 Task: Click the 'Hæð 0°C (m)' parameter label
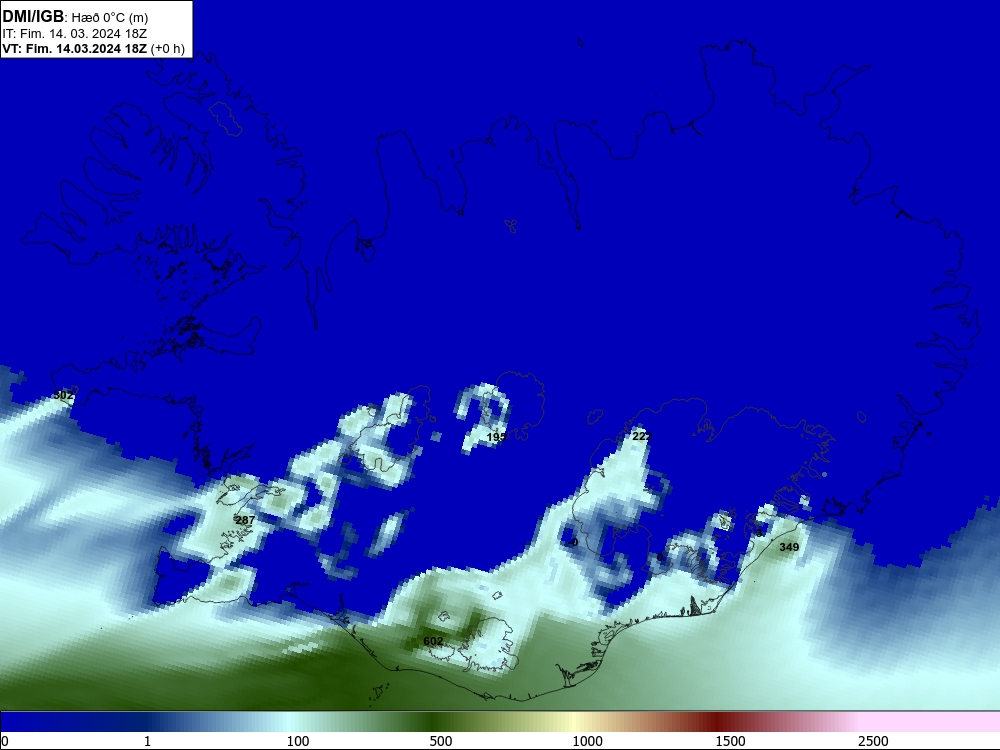click(x=110, y=17)
